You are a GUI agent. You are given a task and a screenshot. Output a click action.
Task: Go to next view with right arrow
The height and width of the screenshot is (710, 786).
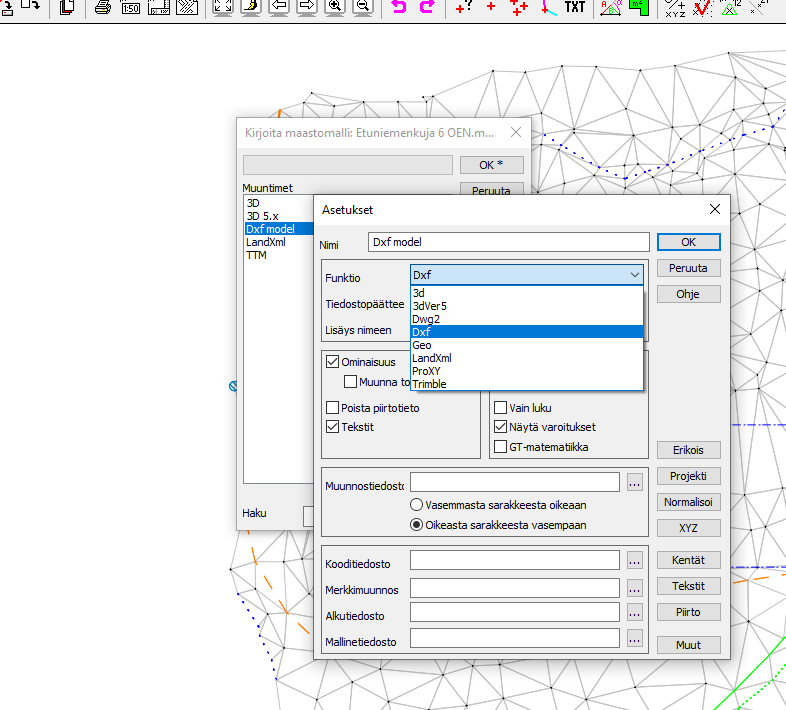tap(307, 7)
